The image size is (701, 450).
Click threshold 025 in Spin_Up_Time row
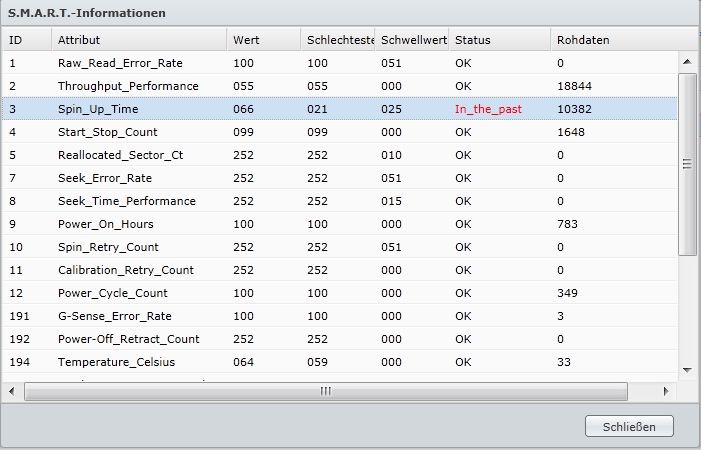(391, 109)
